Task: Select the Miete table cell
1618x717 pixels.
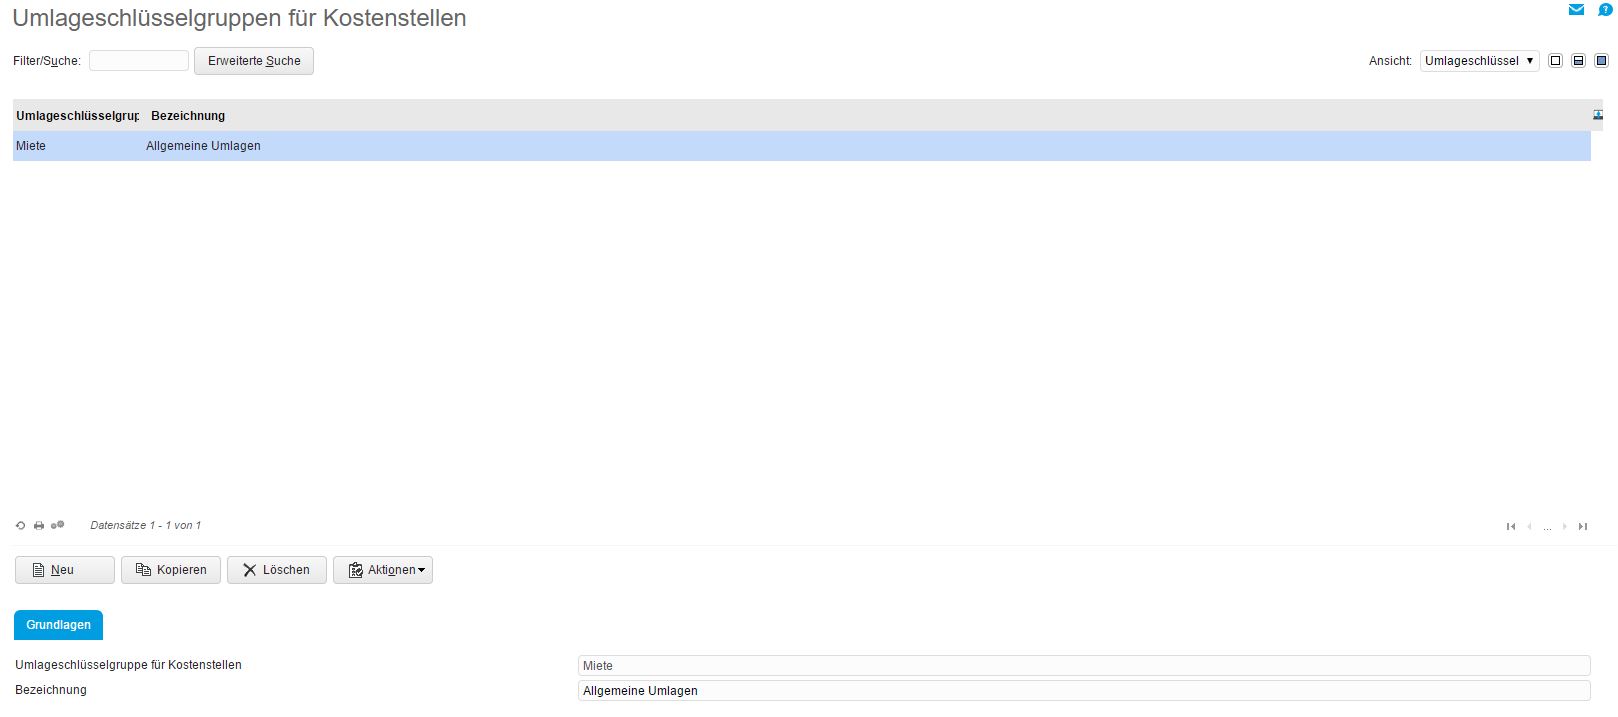Action: pyautogui.click(x=31, y=146)
